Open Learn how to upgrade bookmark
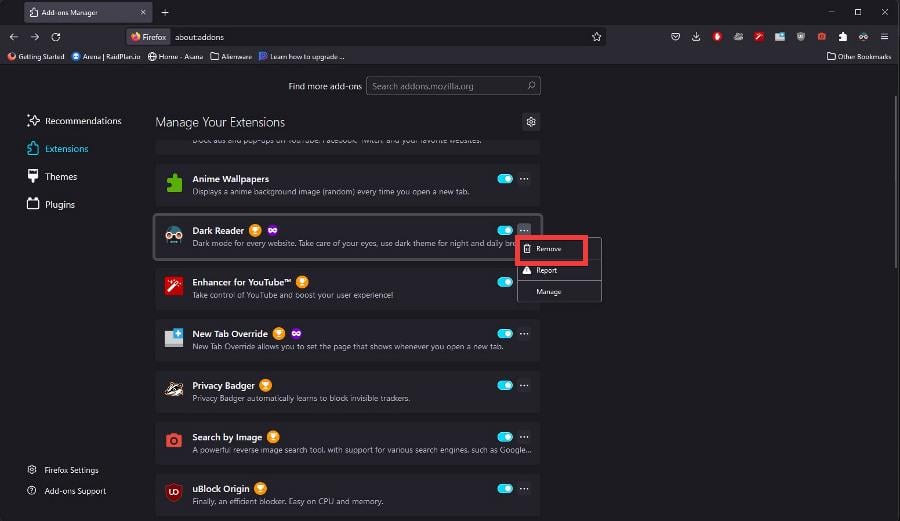The width and height of the screenshot is (900, 521). click(302, 56)
